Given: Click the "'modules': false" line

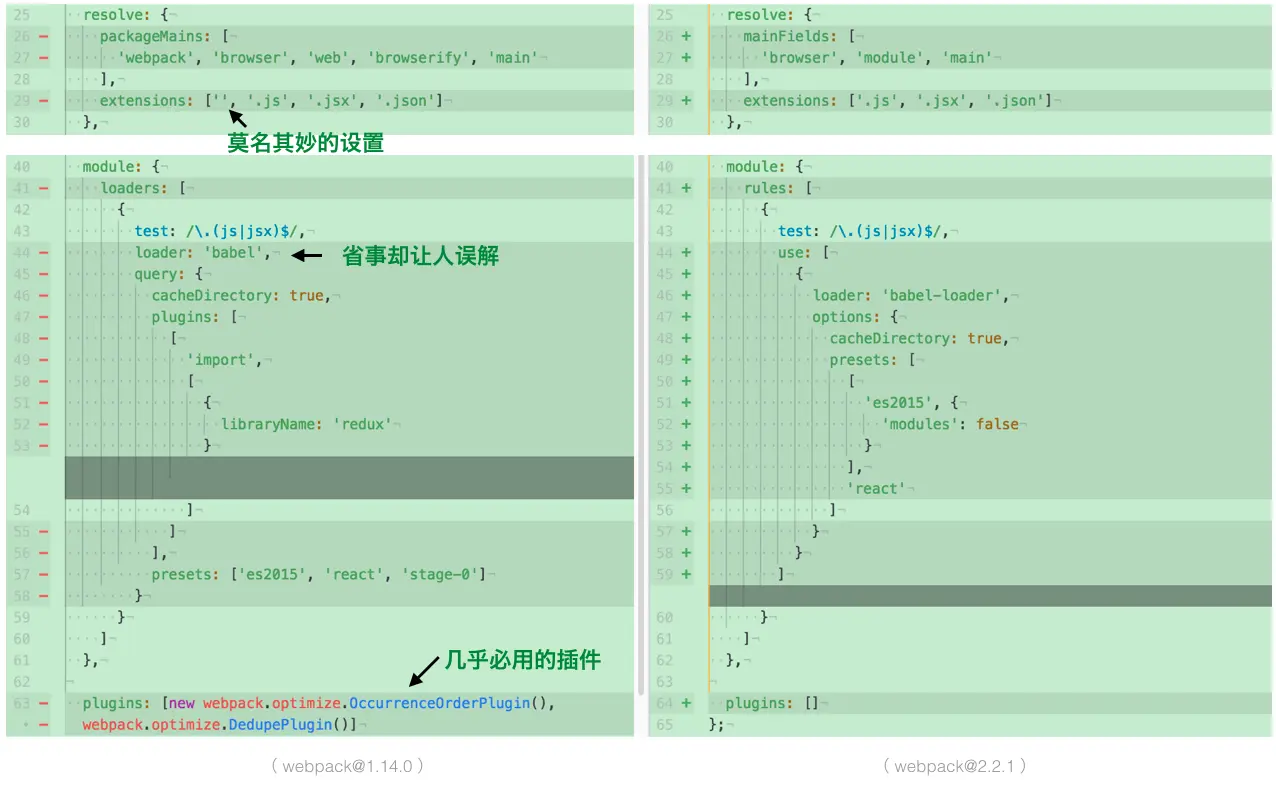Looking at the screenshot, I should pyautogui.click(x=950, y=424).
